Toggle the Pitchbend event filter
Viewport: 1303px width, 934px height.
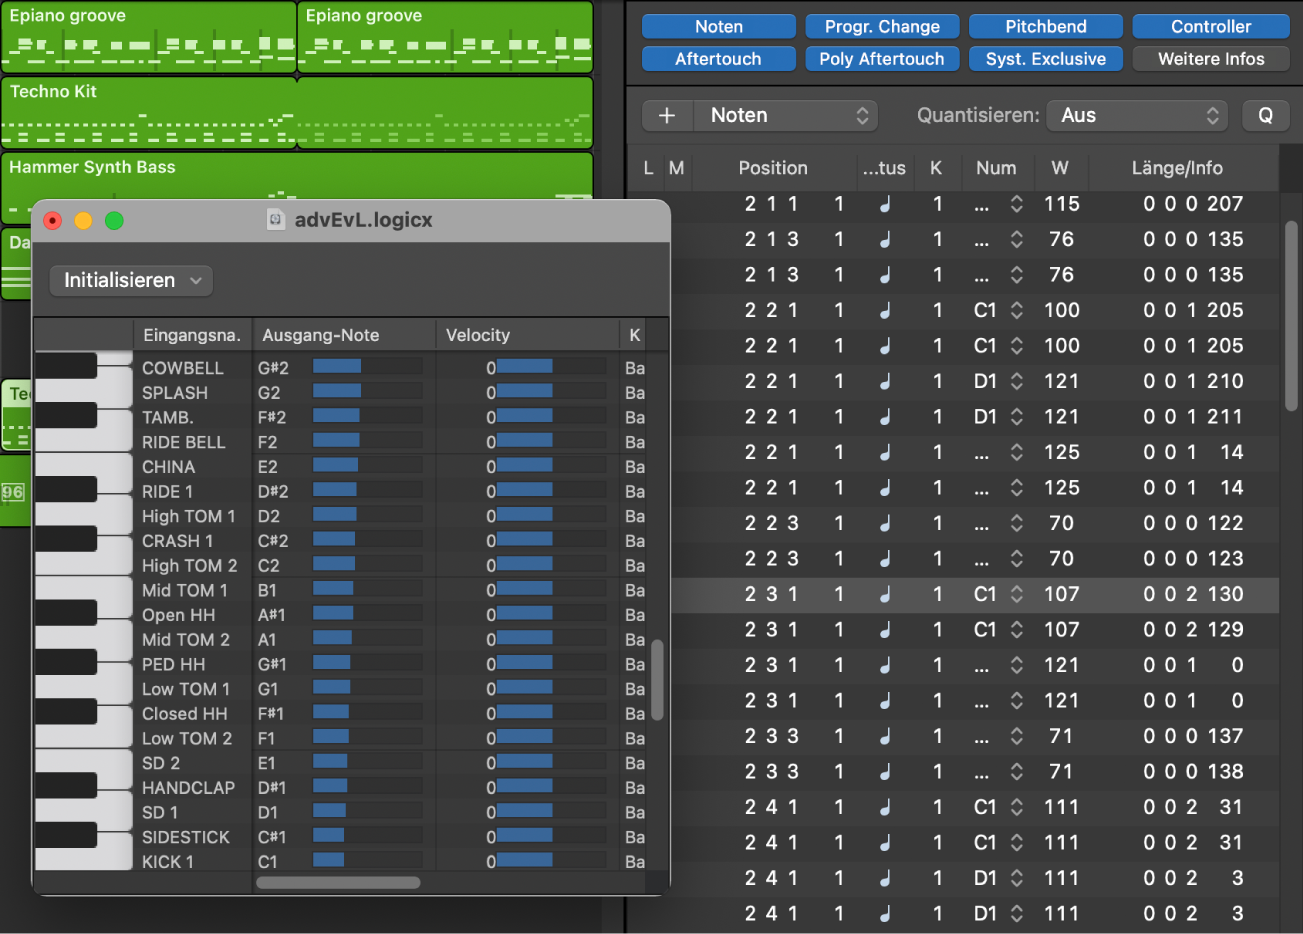click(x=1045, y=27)
